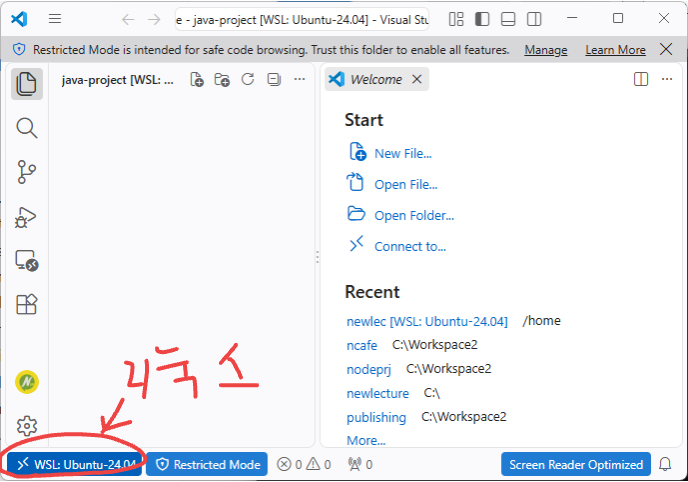
Task: Click the yellow N account icon
Action: click(27, 382)
